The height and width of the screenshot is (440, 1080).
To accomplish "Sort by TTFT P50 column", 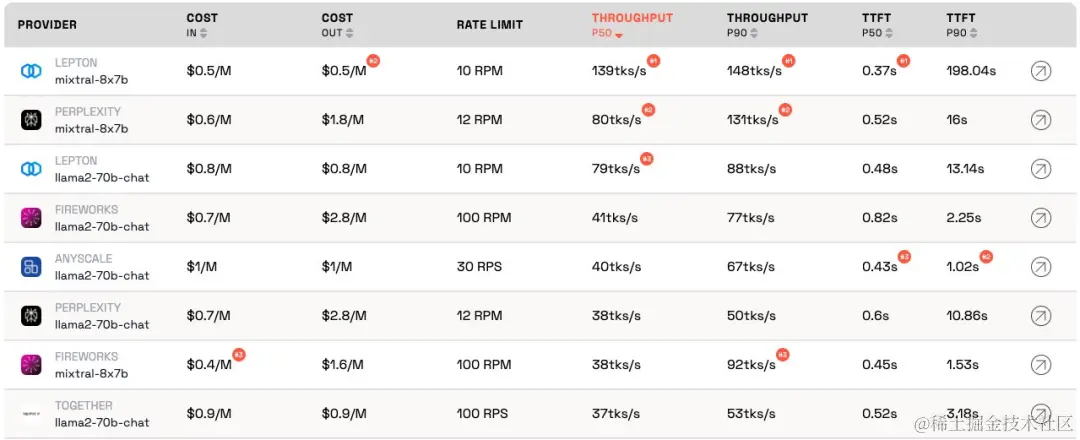I will (879, 25).
